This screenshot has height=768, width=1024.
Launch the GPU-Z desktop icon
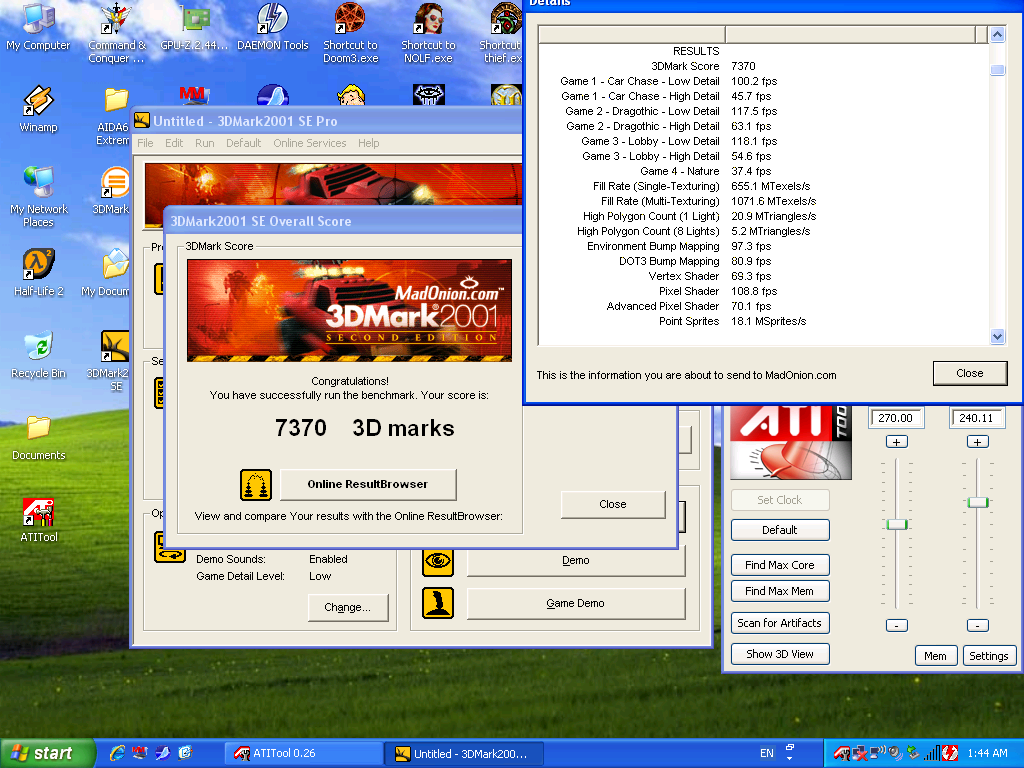click(195, 26)
